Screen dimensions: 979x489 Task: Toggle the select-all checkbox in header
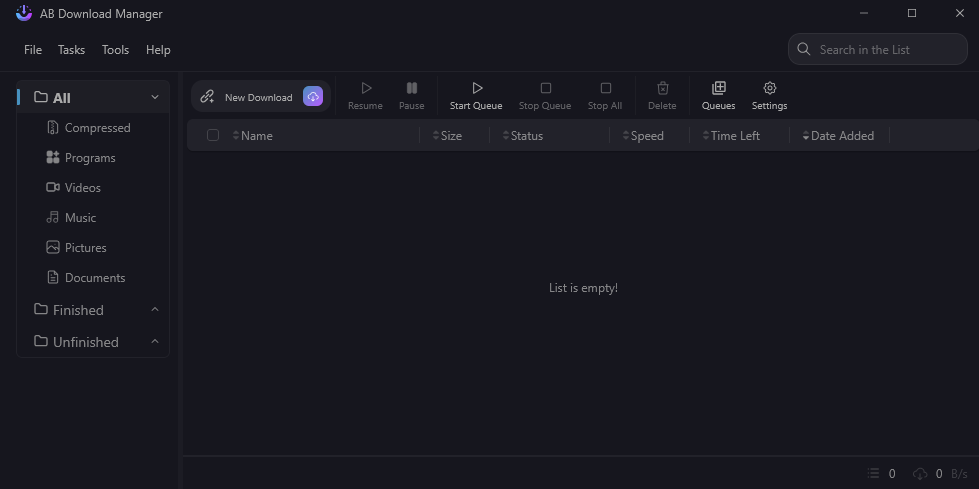click(213, 136)
